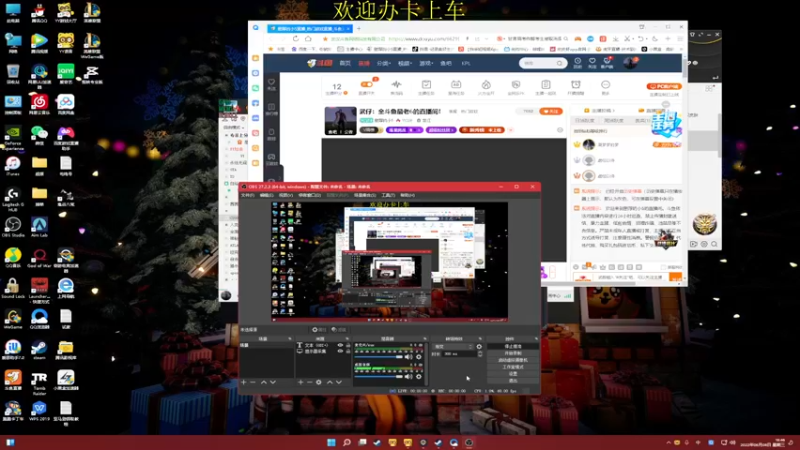The image size is (800, 450).
Task: Adjust first mixer channel volume slider
Action: (x=379, y=357)
